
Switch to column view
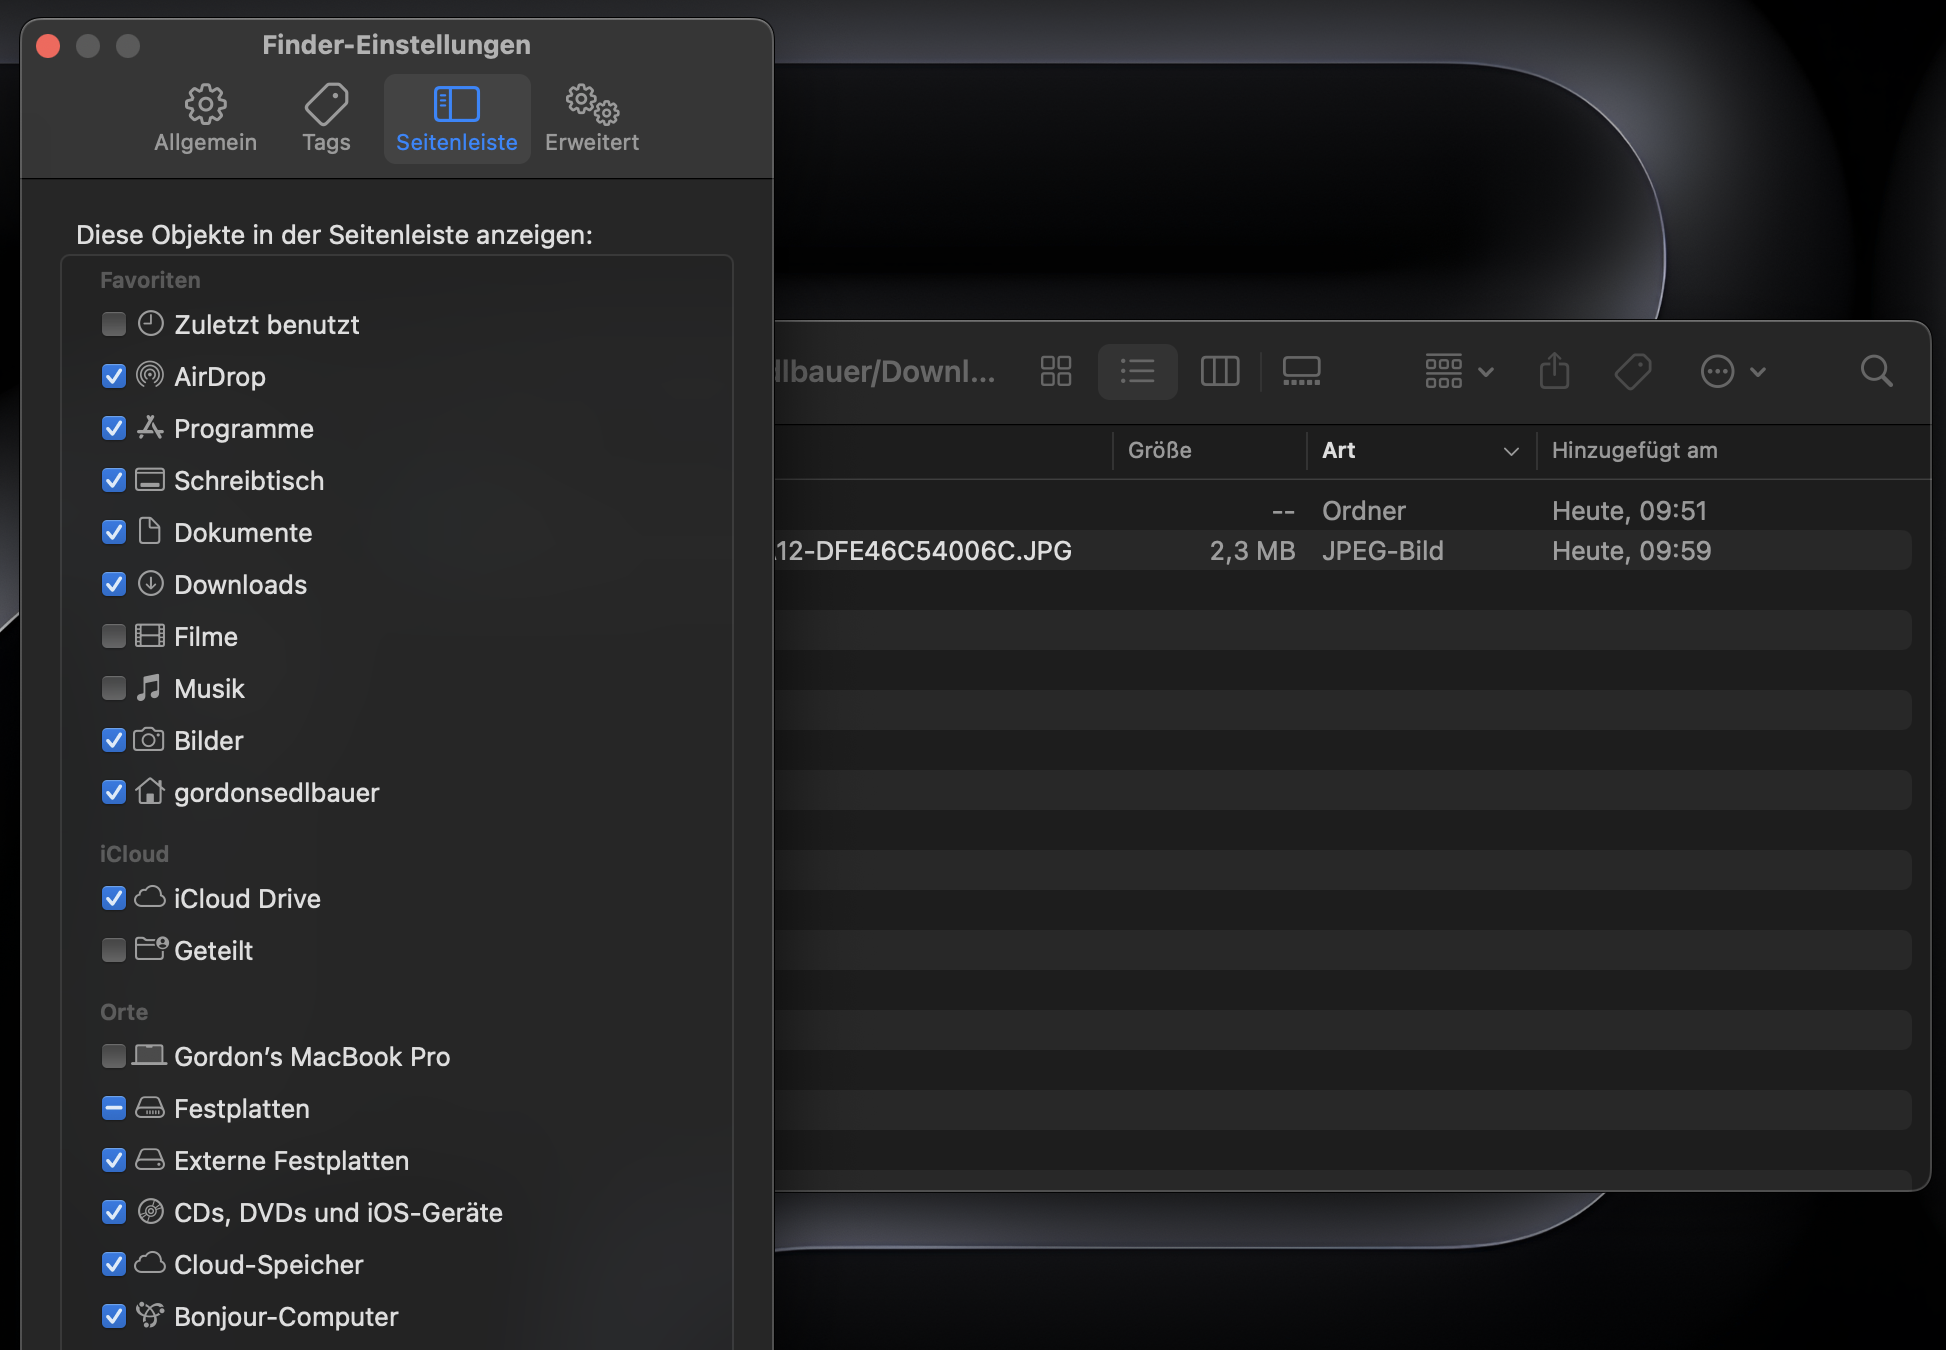point(1220,371)
